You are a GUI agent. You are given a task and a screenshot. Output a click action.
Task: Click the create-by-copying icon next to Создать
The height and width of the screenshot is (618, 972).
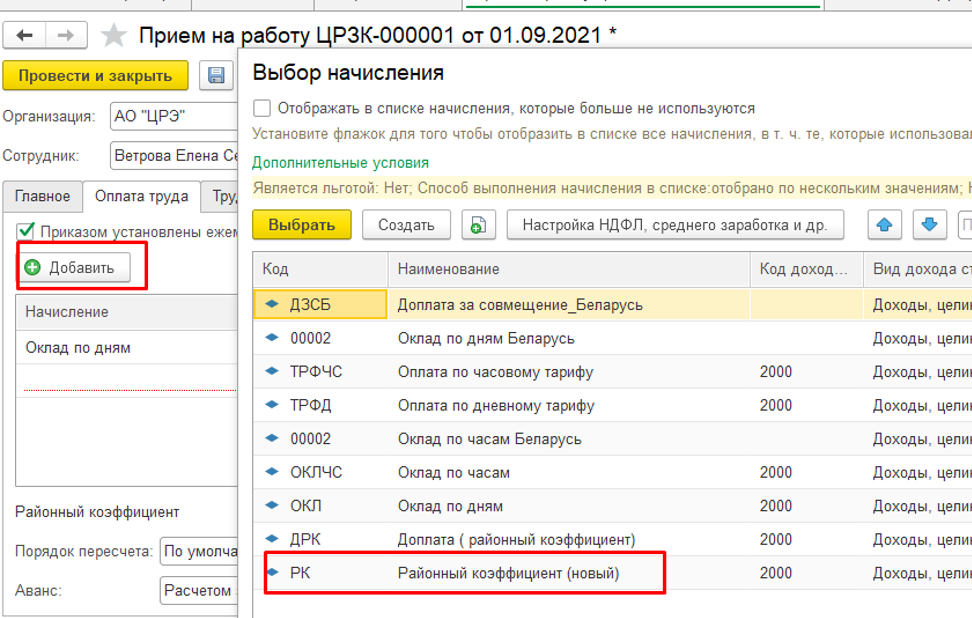[x=478, y=224]
